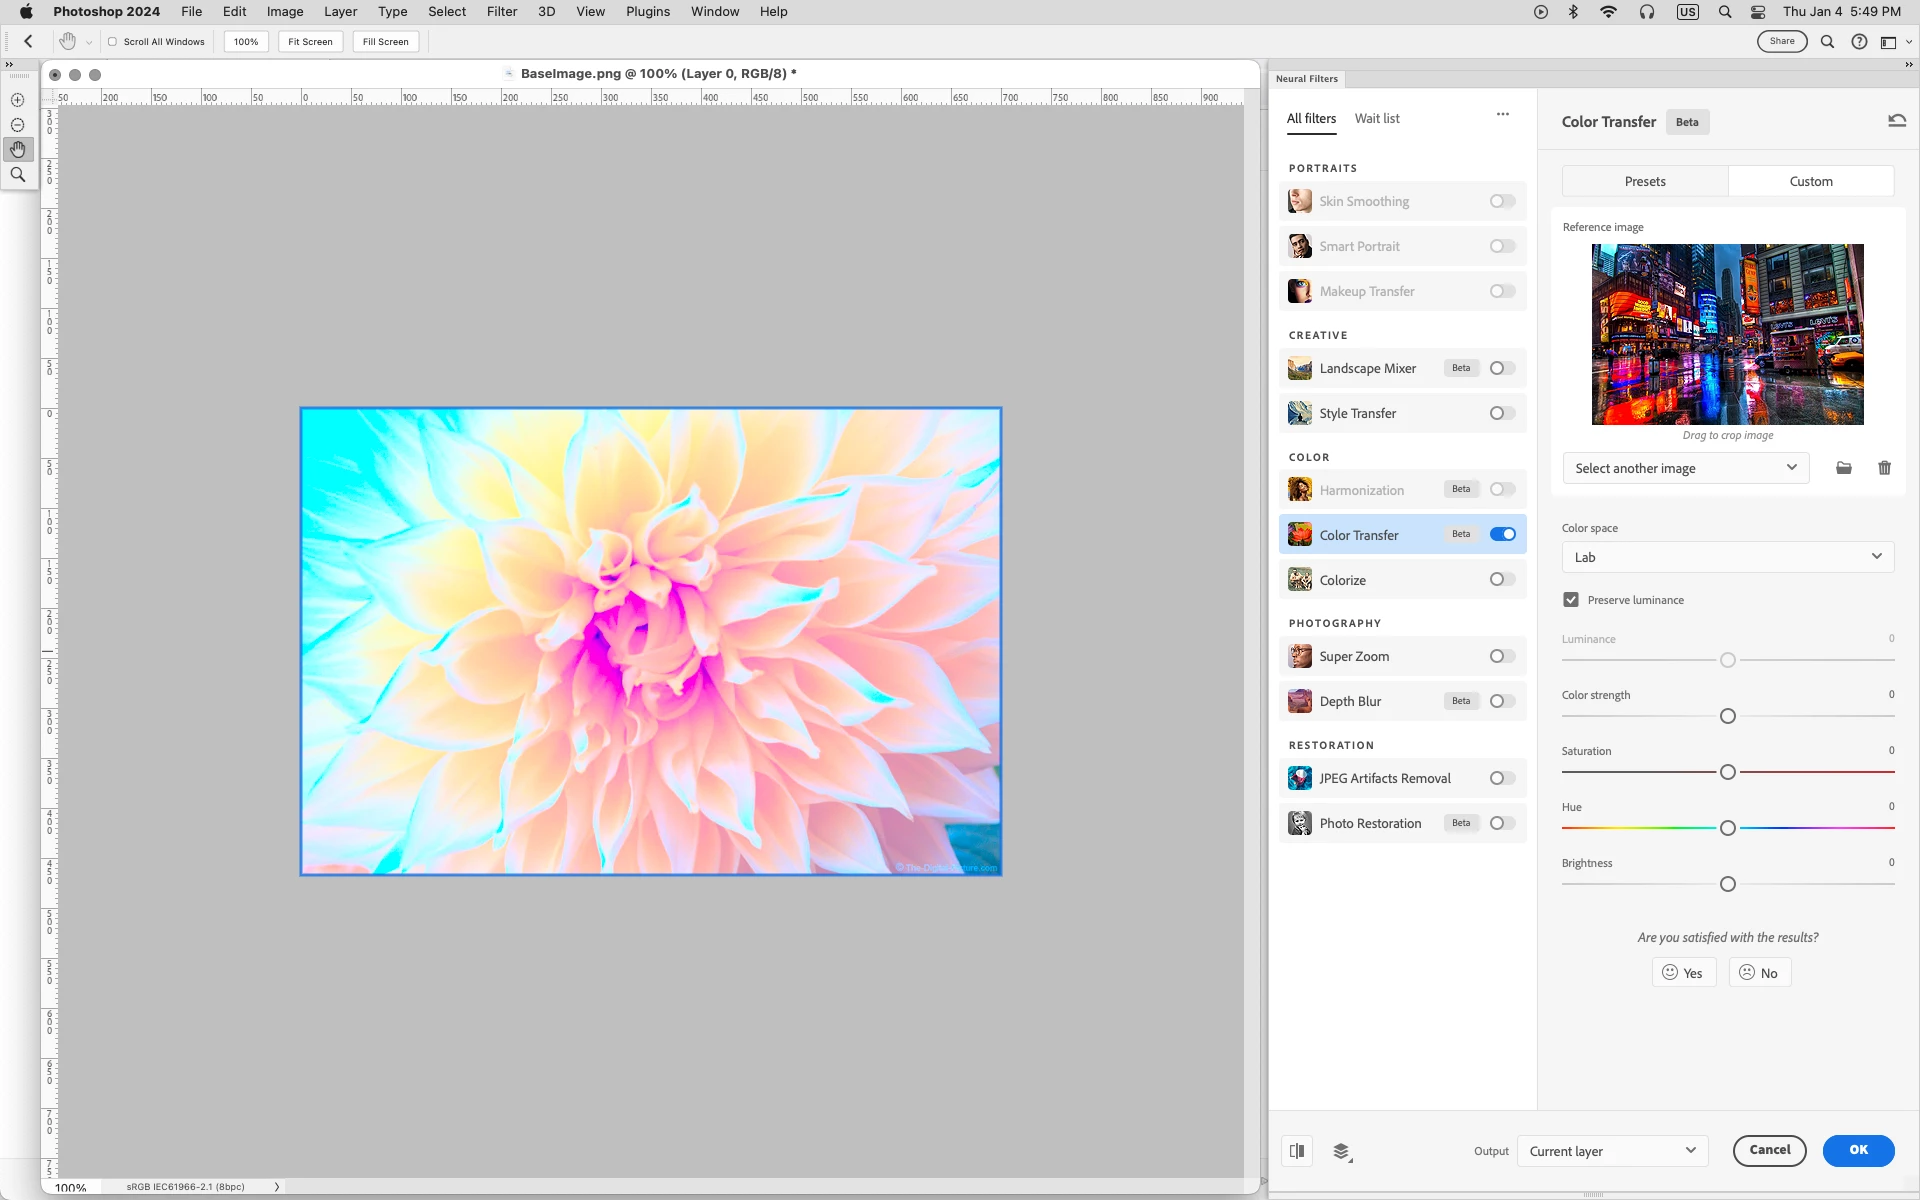Click the Cancel button
Screen dimensions: 1920x1200
[1769, 1150]
